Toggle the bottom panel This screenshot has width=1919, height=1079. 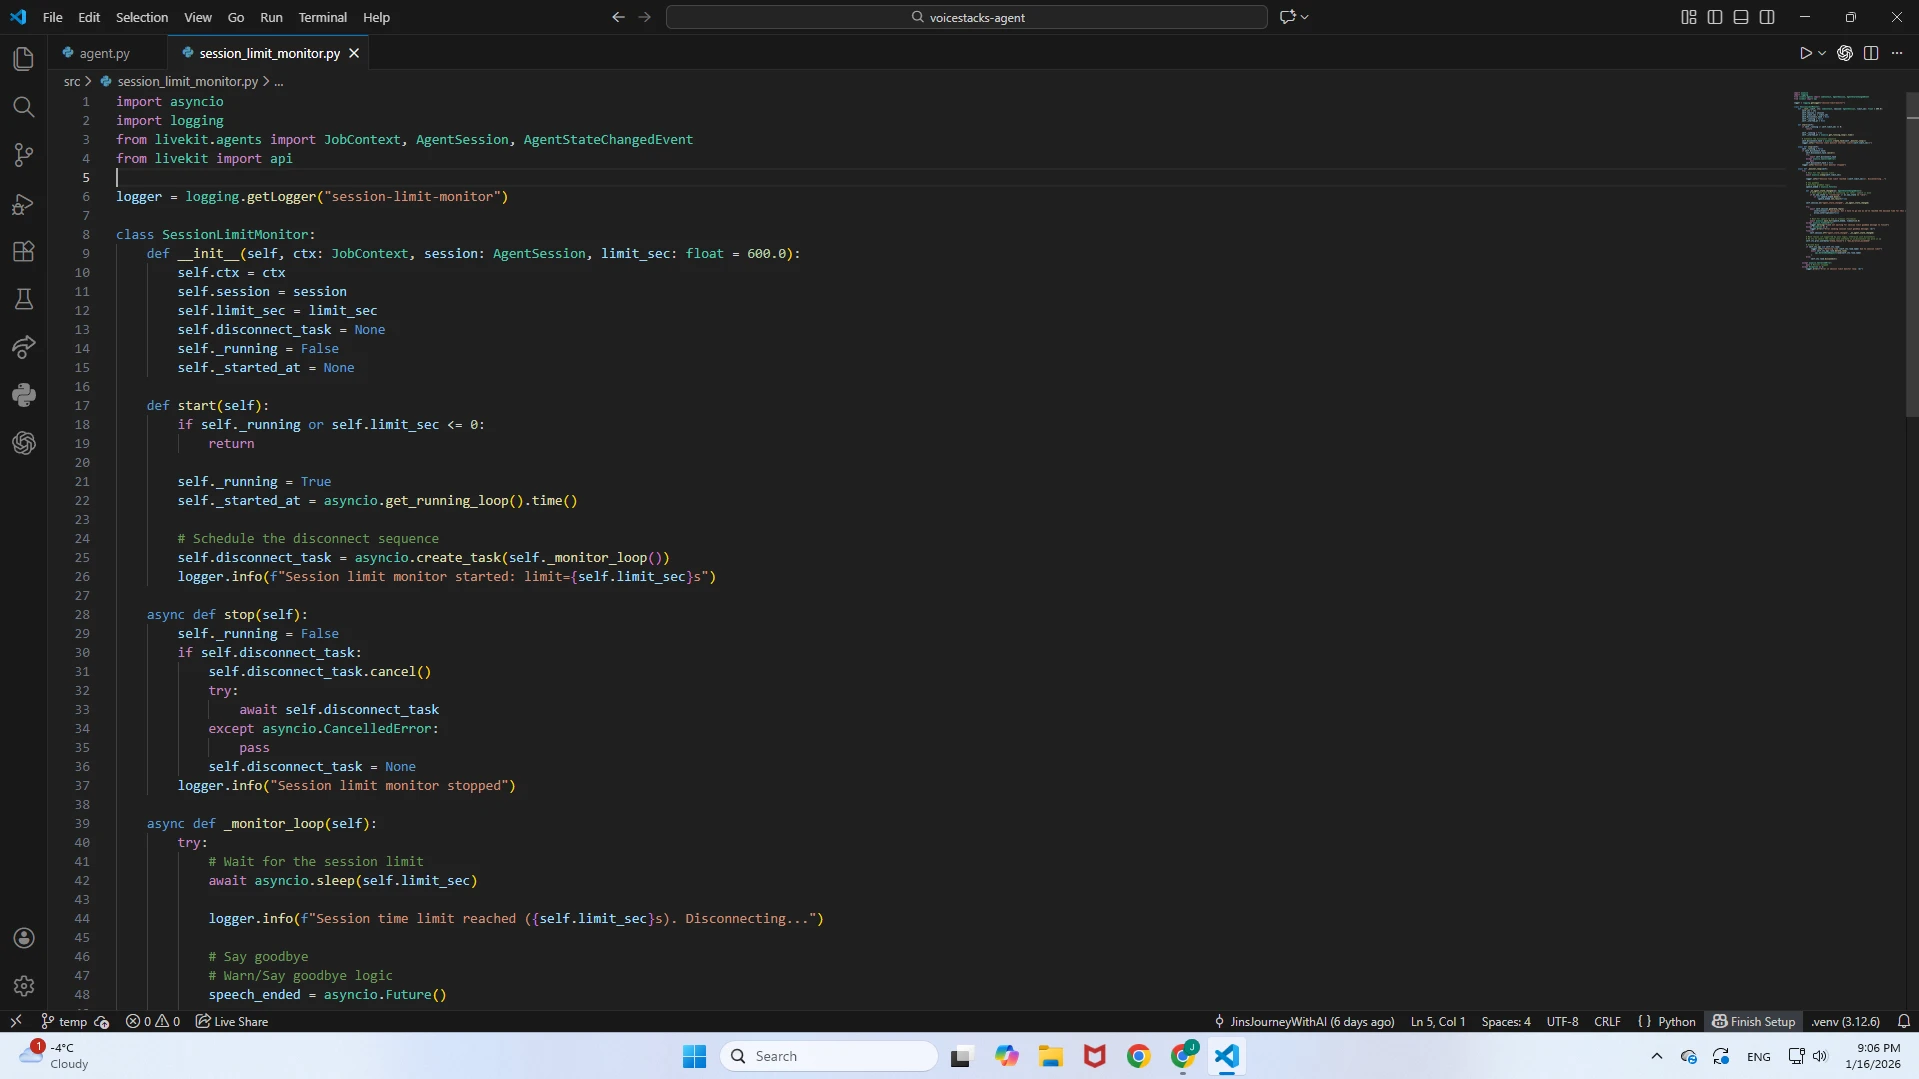[1741, 17]
